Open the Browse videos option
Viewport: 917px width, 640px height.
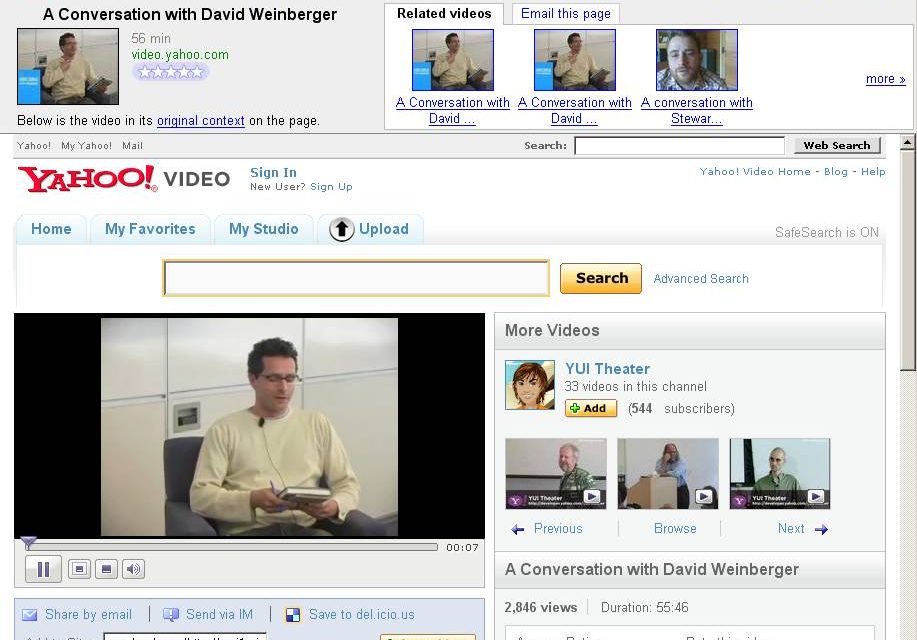point(675,528)
